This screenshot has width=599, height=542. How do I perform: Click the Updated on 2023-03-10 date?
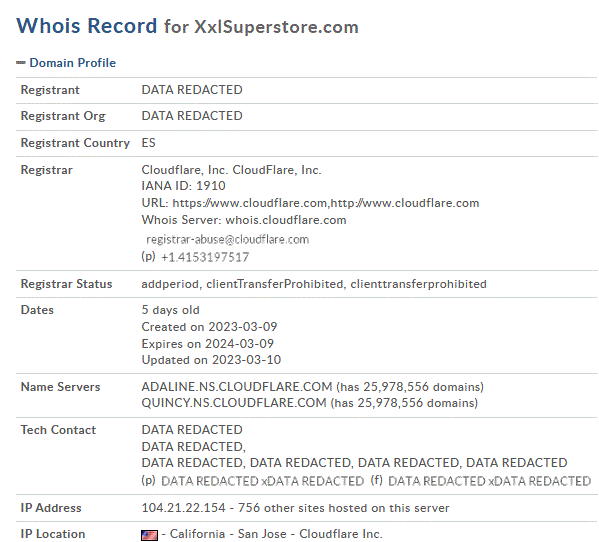pos(211,359)
